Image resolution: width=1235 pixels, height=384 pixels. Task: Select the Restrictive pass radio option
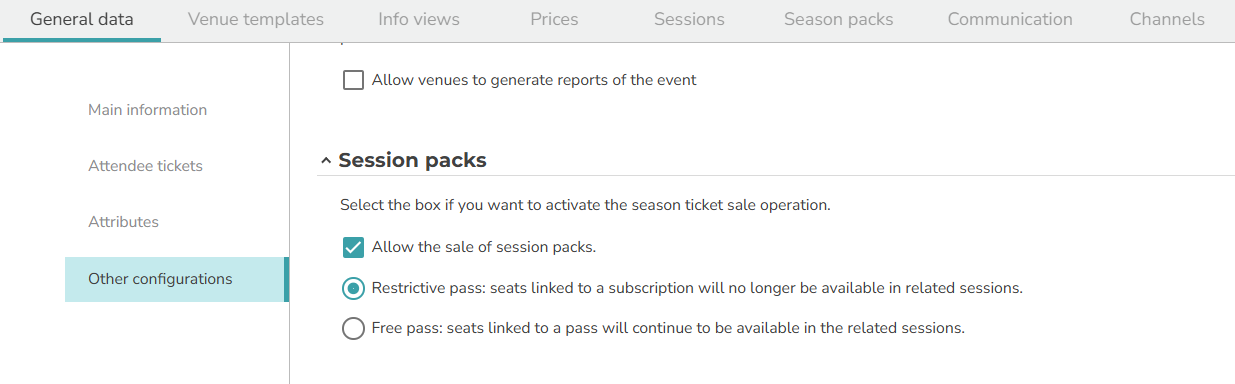[x=353, y=288]
